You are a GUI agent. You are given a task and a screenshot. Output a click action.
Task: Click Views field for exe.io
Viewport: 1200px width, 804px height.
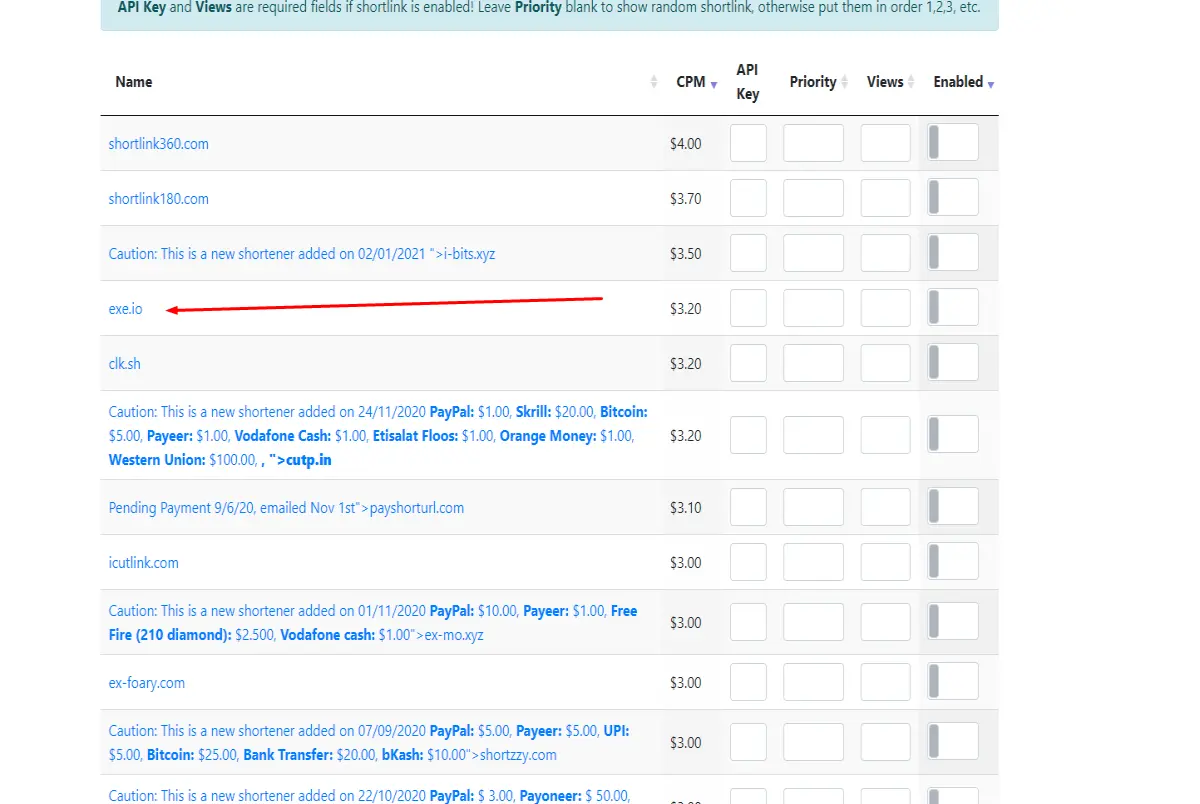(886, 308)
